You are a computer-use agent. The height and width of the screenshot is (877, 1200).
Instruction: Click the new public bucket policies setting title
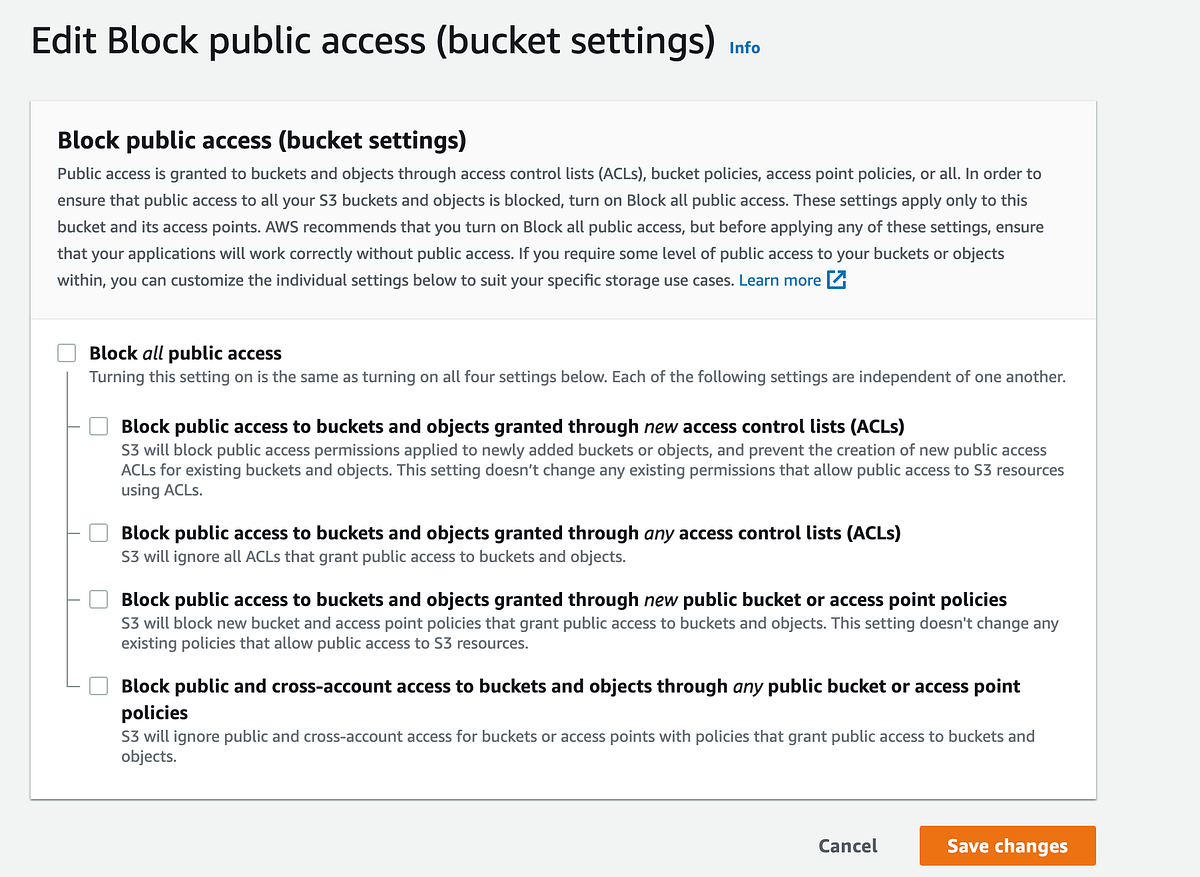562,598
